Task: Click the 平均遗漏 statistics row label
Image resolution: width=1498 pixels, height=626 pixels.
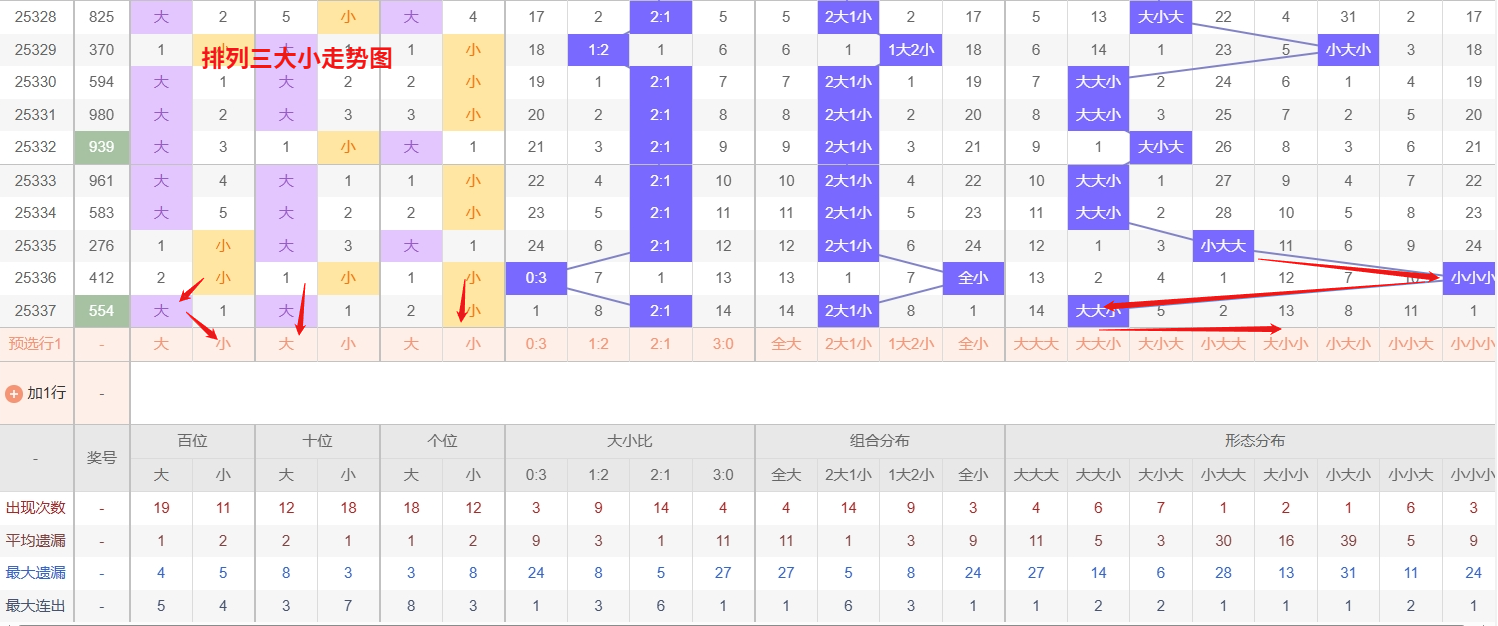Action: [x=36, y=541]
